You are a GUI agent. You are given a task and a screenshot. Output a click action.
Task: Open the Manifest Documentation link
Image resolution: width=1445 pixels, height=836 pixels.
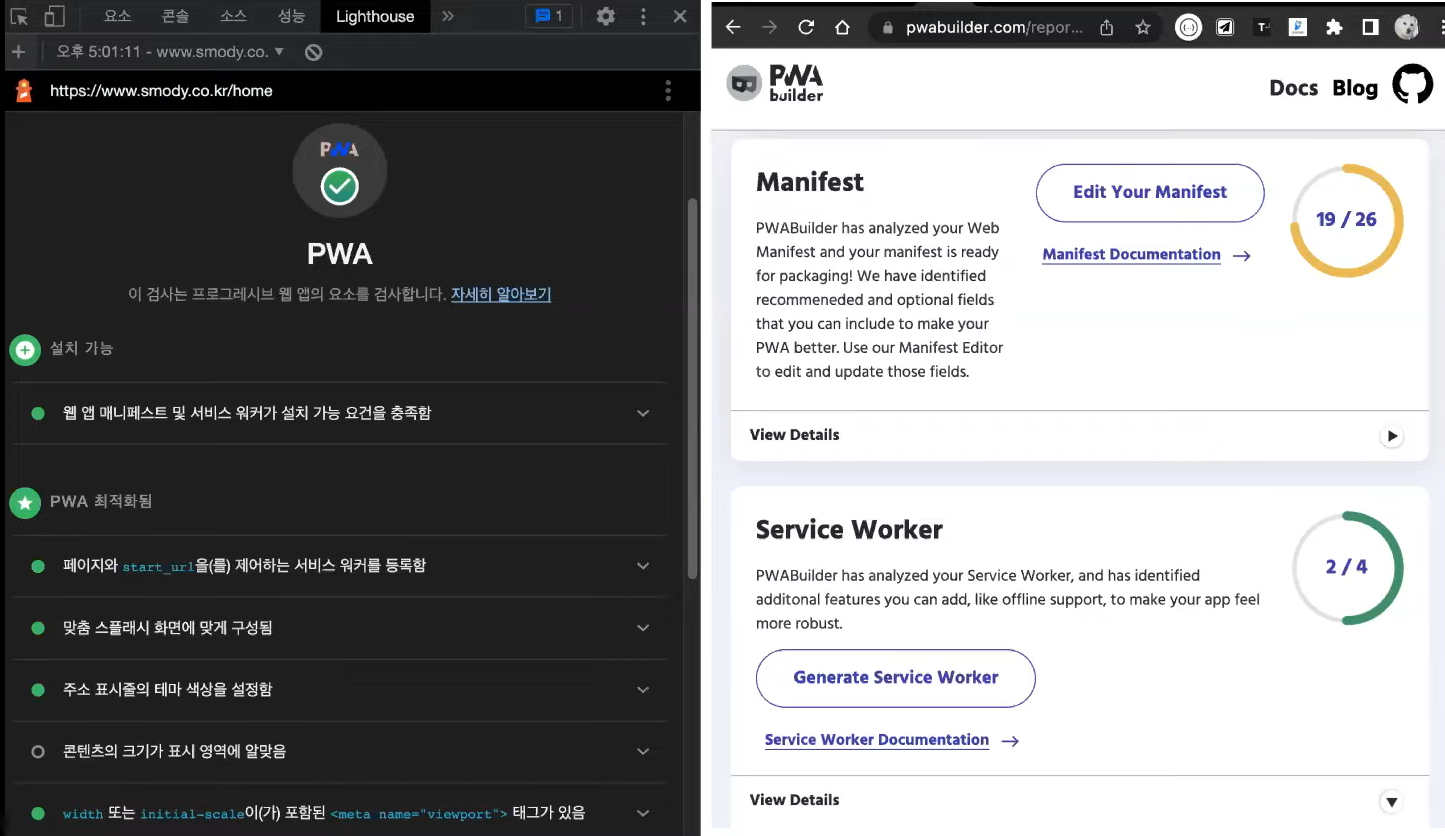[1131, 254]
